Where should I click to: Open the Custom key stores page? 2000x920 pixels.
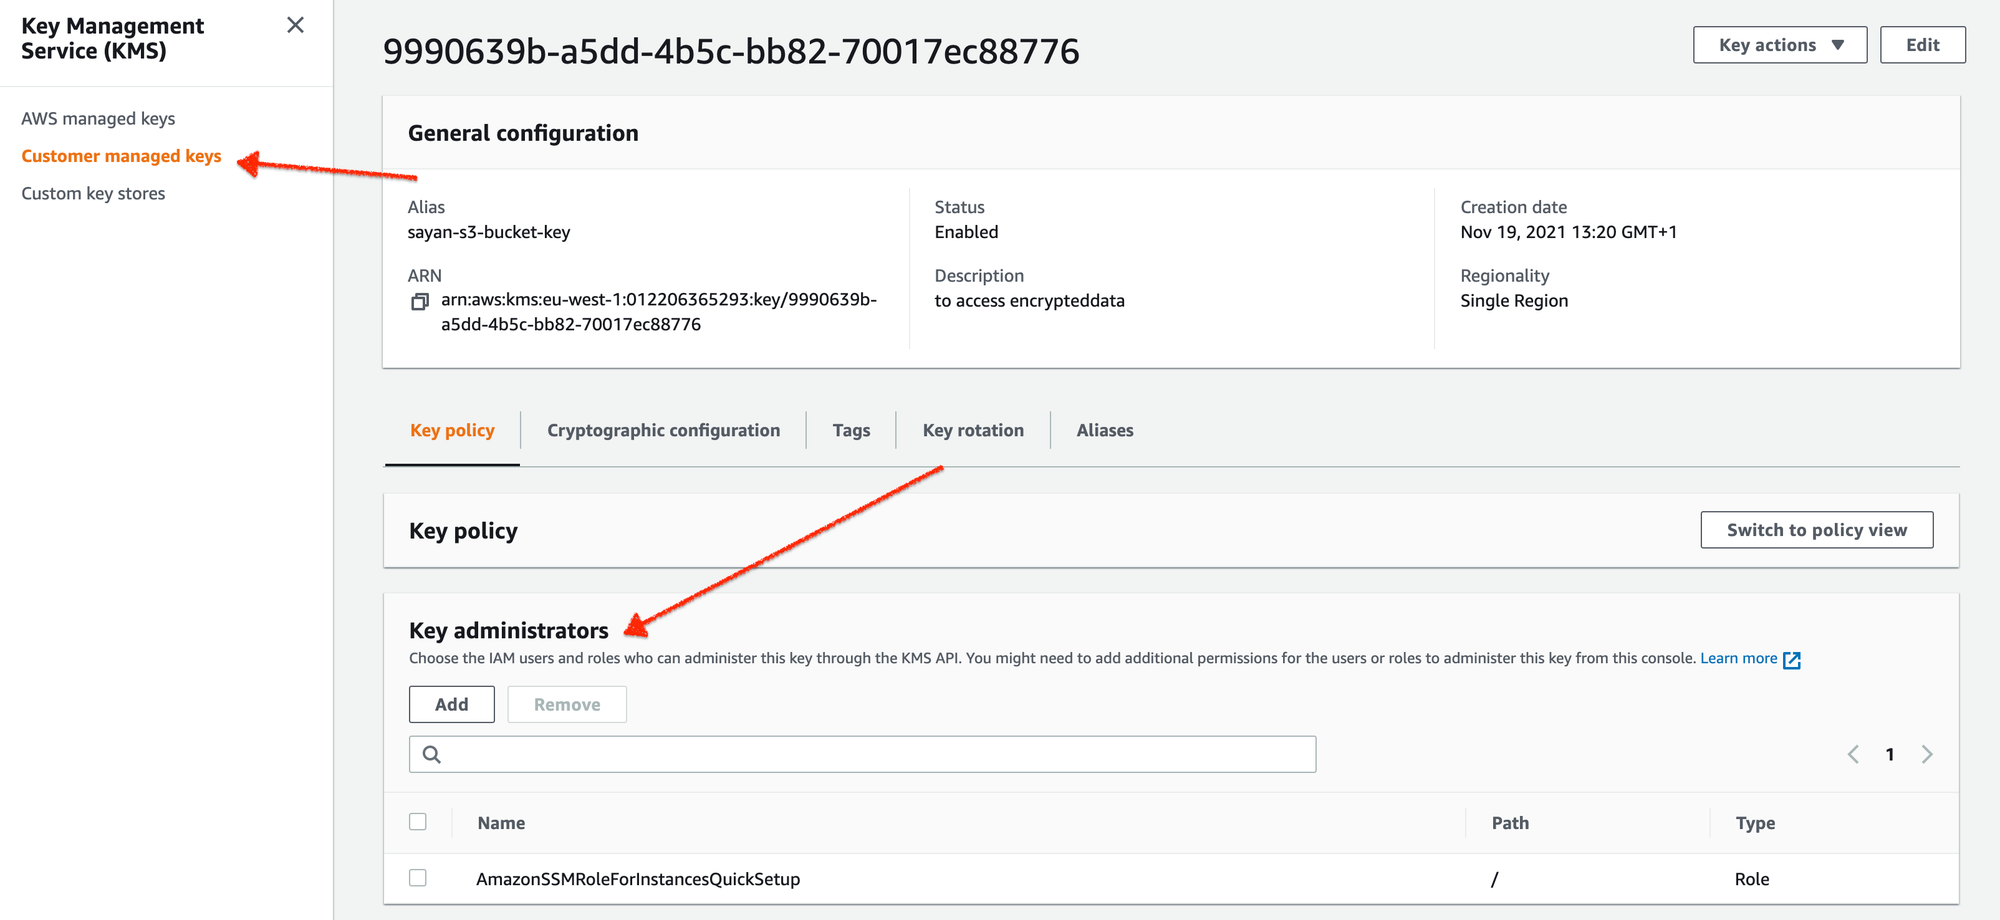92,193
